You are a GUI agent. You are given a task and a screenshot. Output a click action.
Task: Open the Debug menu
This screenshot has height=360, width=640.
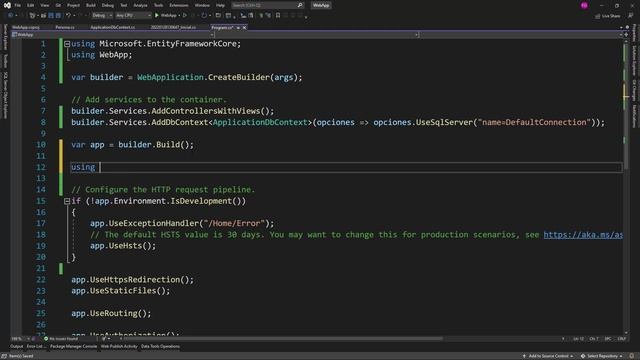point(108,5)
